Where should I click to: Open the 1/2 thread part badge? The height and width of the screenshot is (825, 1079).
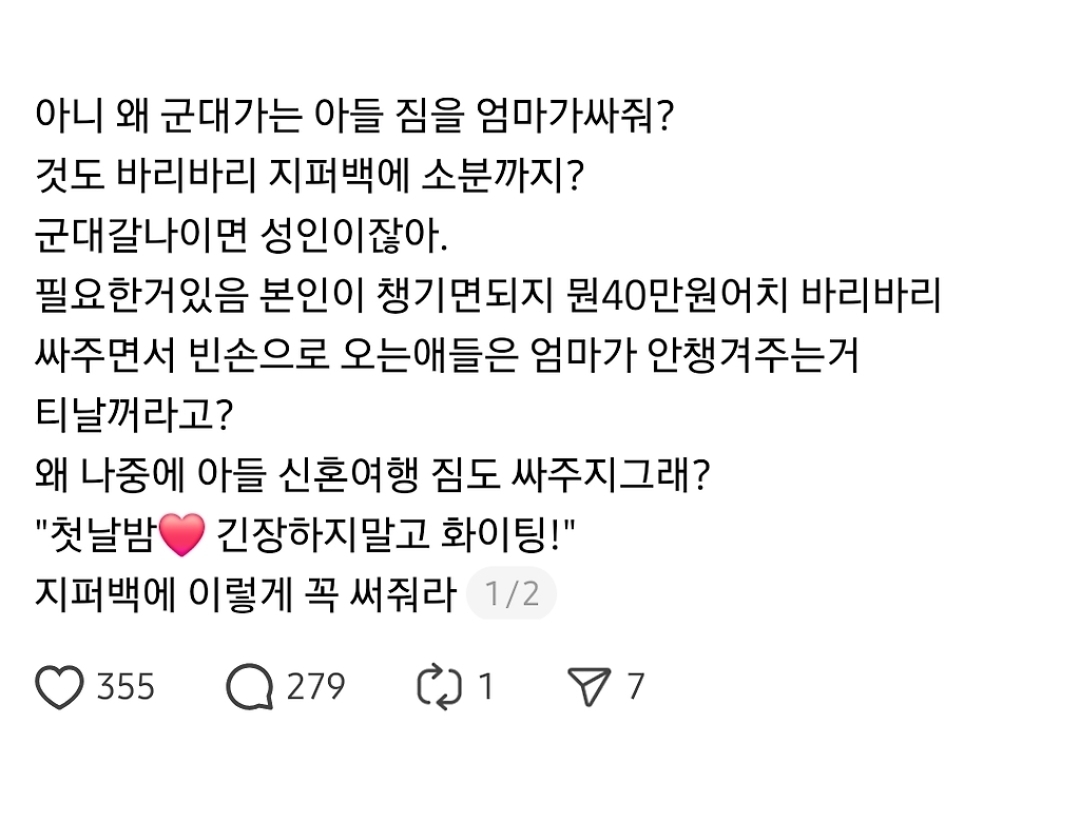click(x=511, y=594)
